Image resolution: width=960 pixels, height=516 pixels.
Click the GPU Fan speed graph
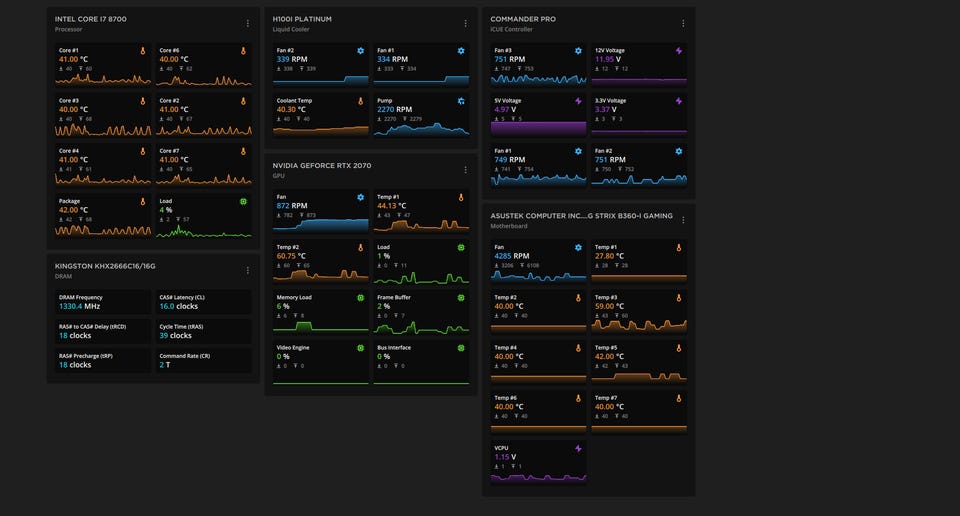[321, 225]
